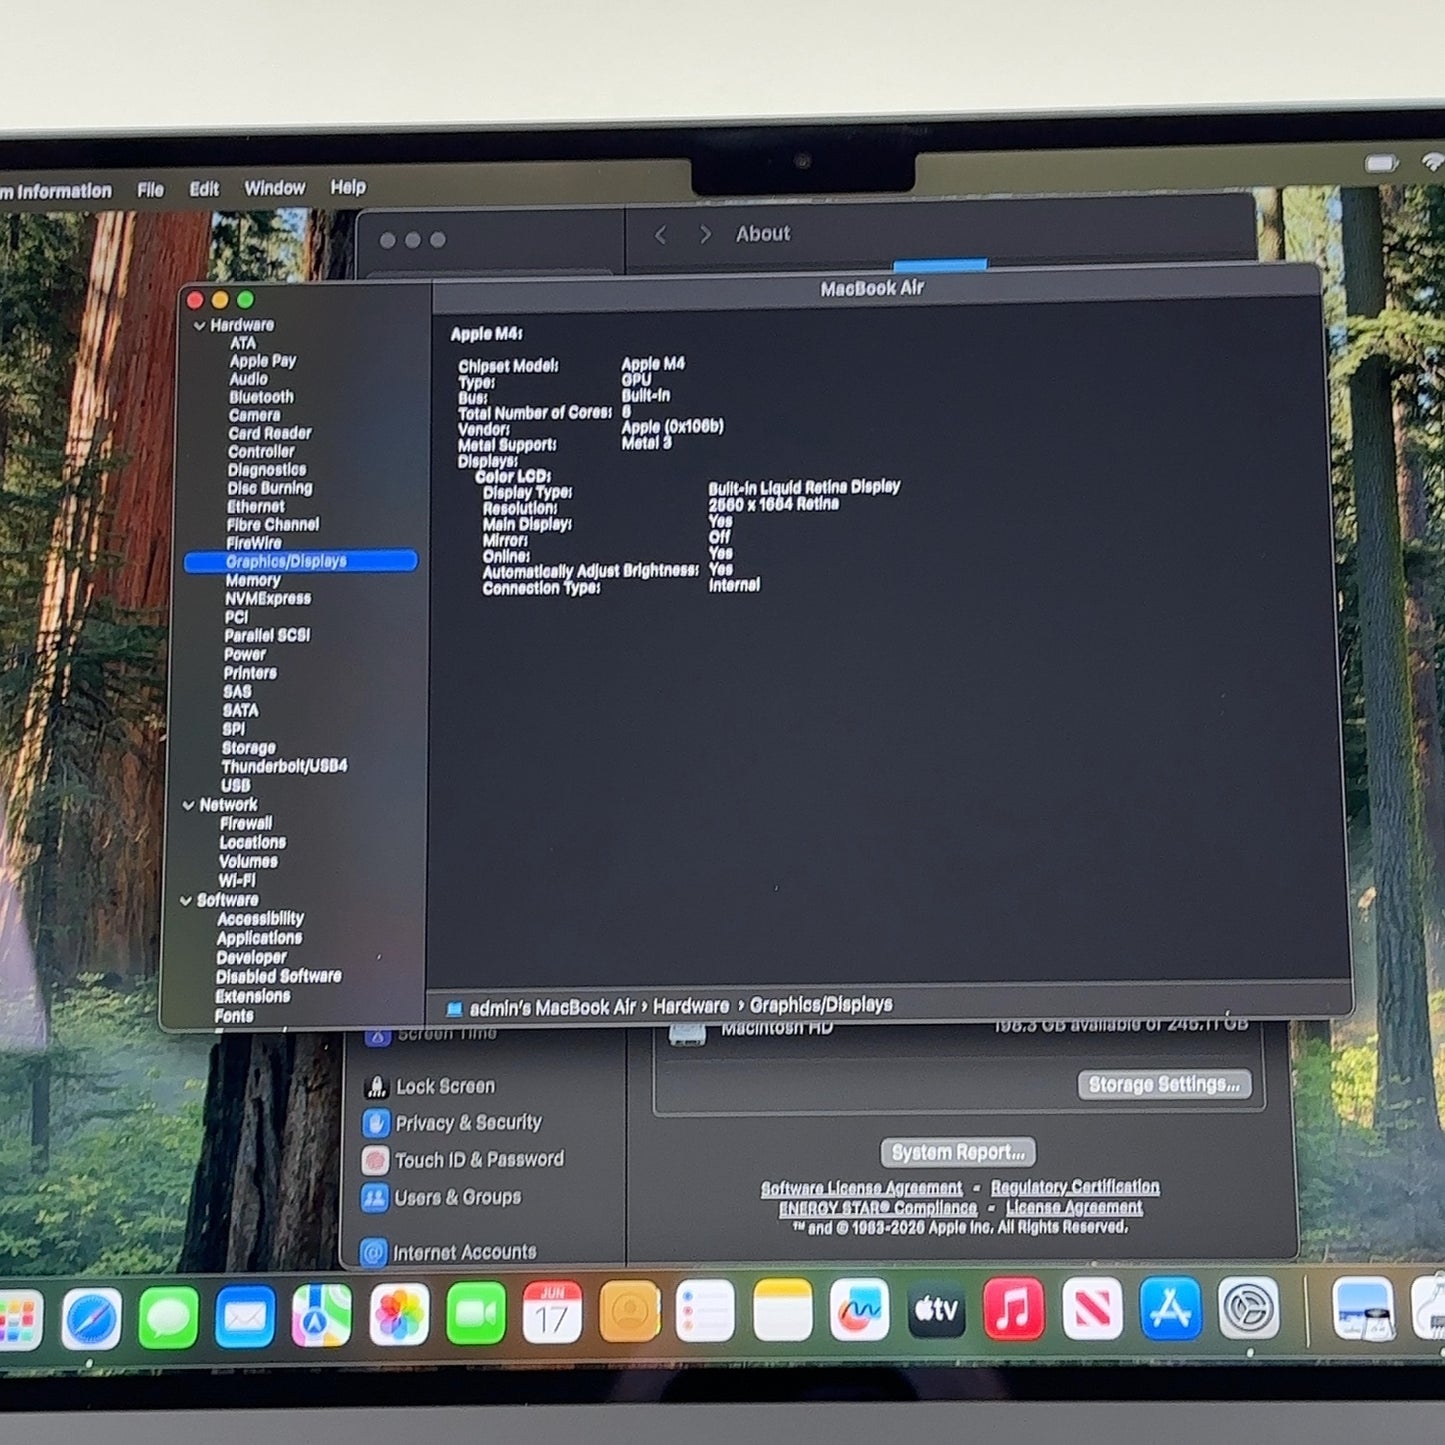Click the "Apple (0x106b)" vendor value
This screenshot has width=1445, height=1445.
[x=672, y=427]
